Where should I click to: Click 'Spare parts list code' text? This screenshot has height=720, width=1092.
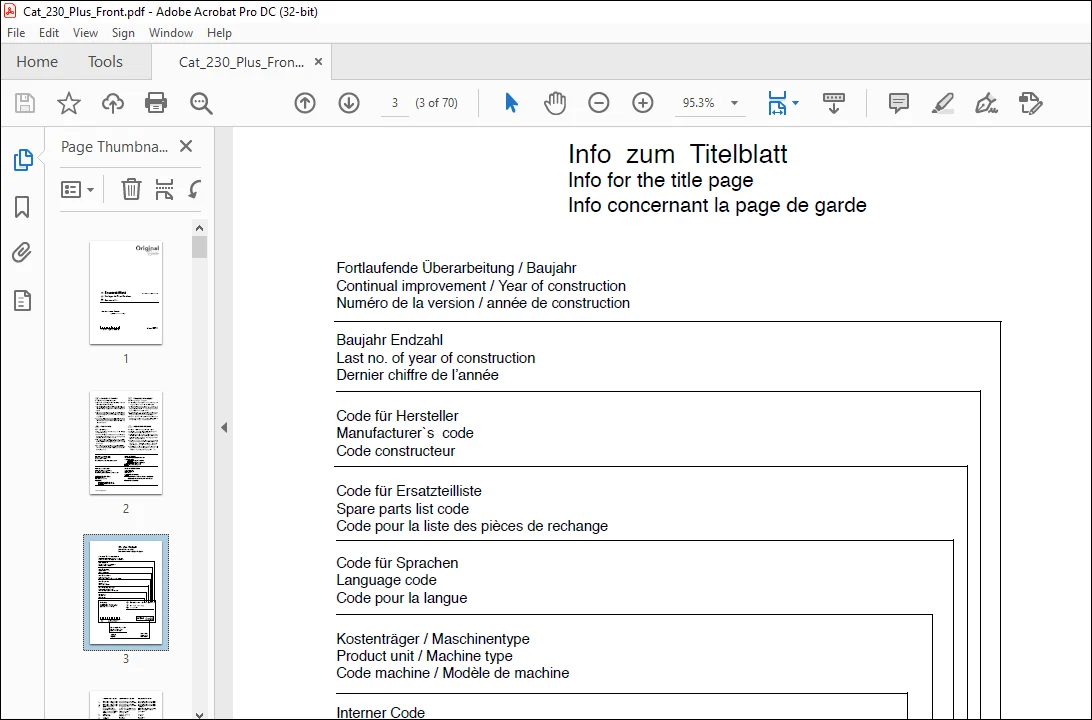pyautogui.click(x=403, y=509)
